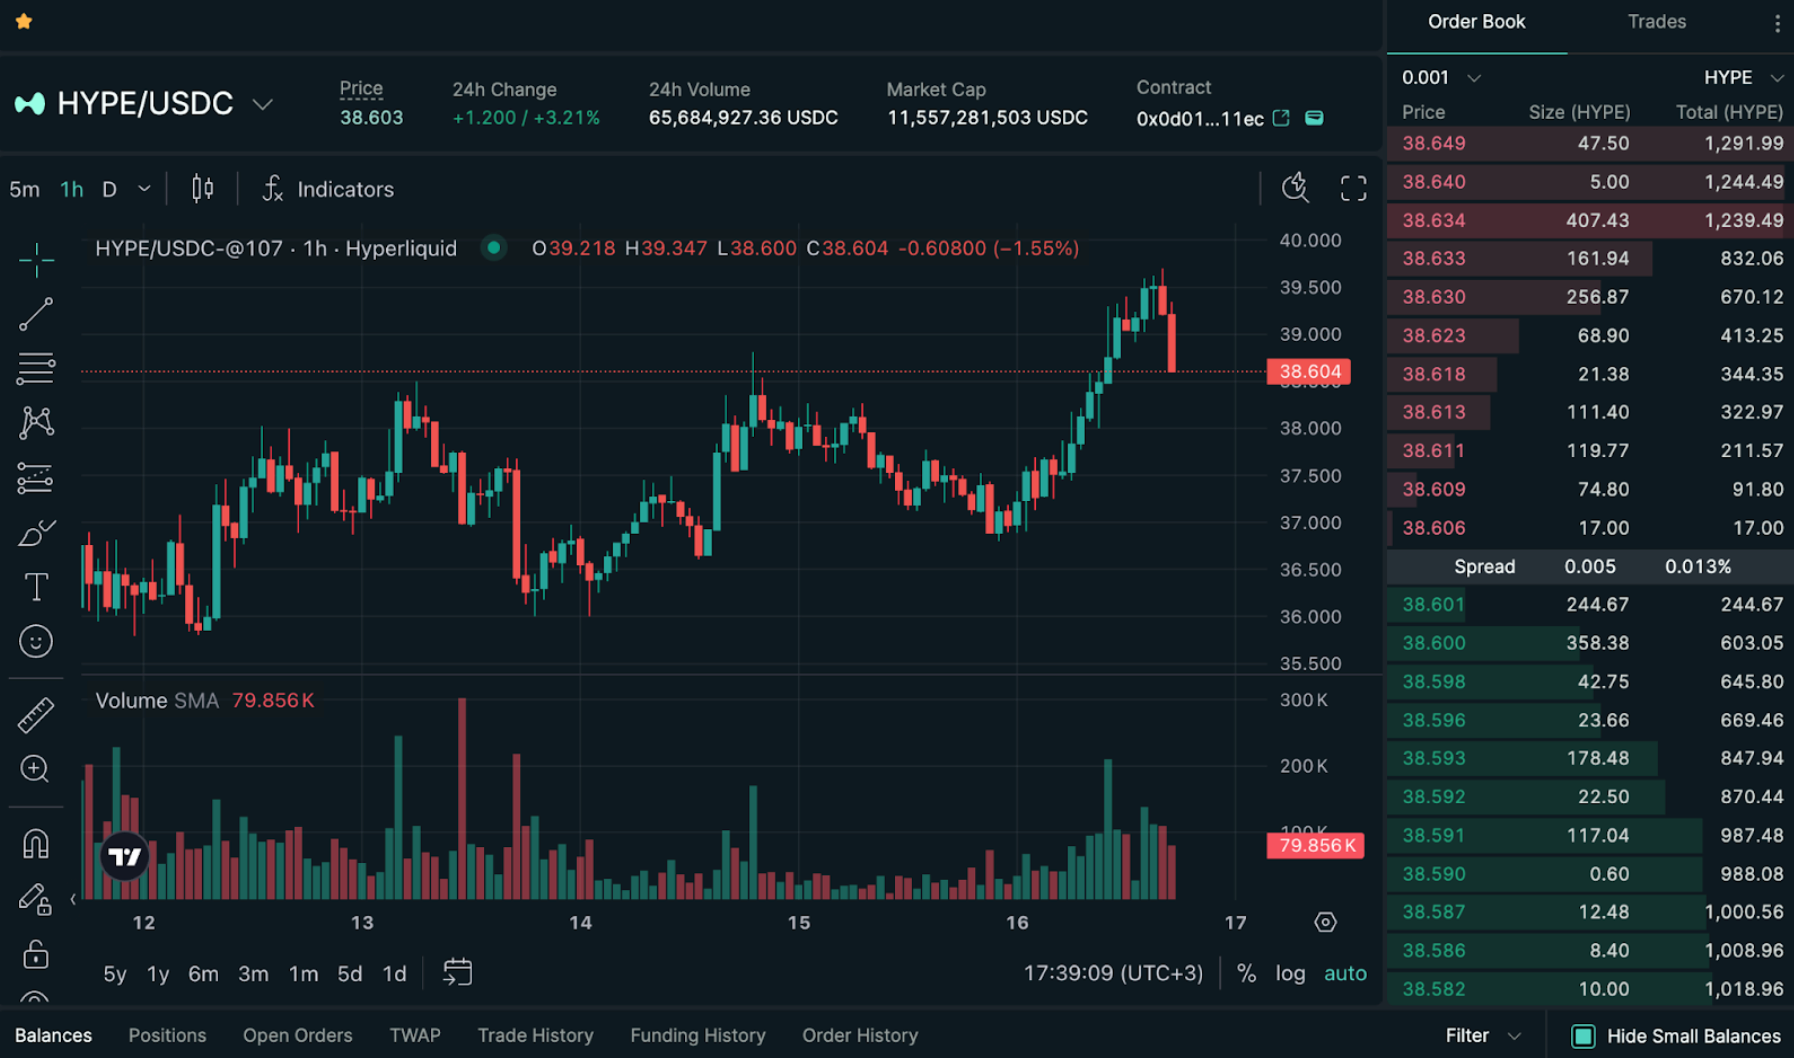Open the HYPE/USDC pair selector dropdown
1794x1058 pixels.
tap(263, 103)
